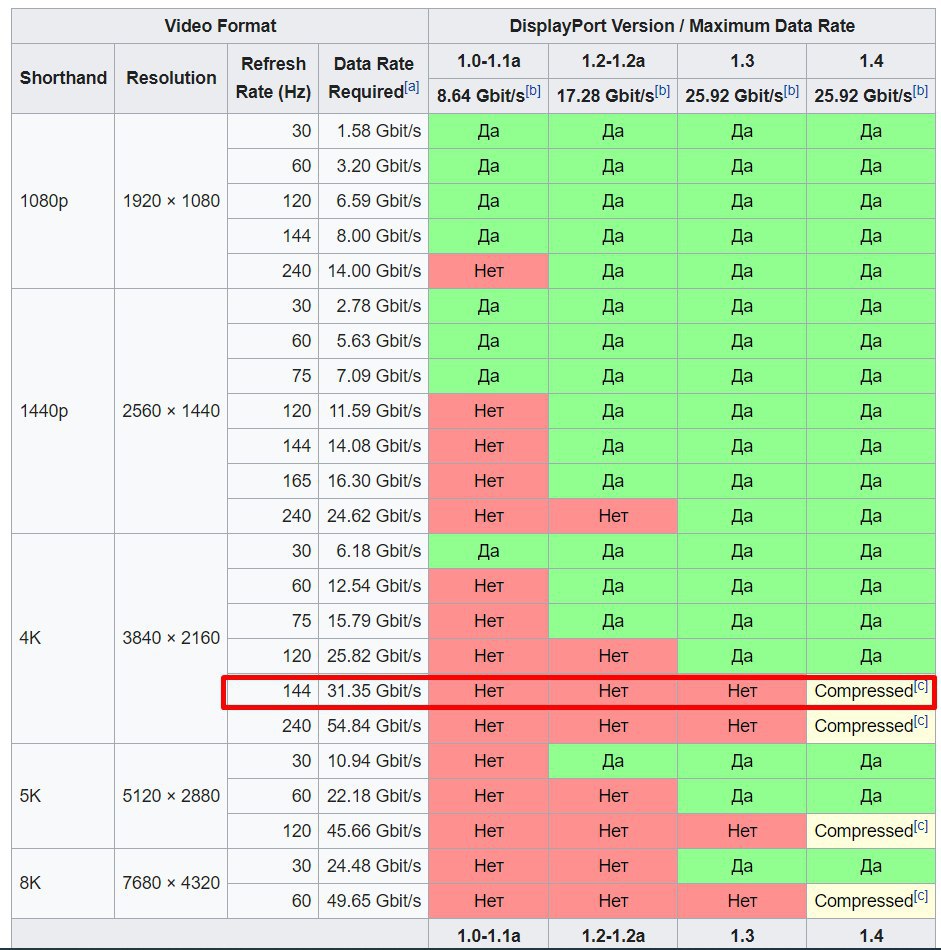Open footnote [c] in the 49.65 Gbit/s row
Screen dimensions: 941x950
(921, 896)
